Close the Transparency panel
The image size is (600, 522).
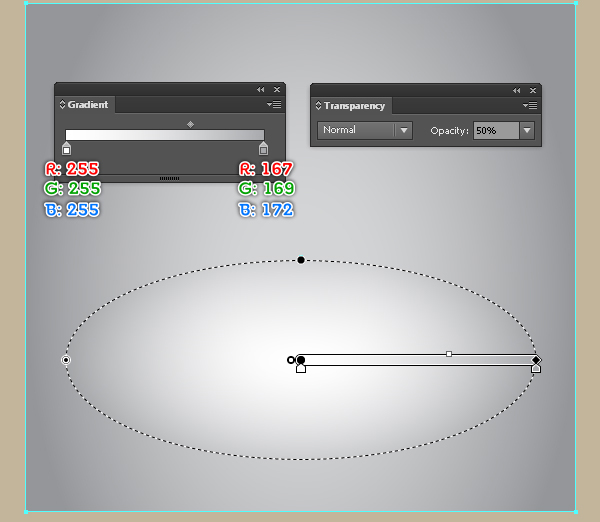tap(533, 91)
